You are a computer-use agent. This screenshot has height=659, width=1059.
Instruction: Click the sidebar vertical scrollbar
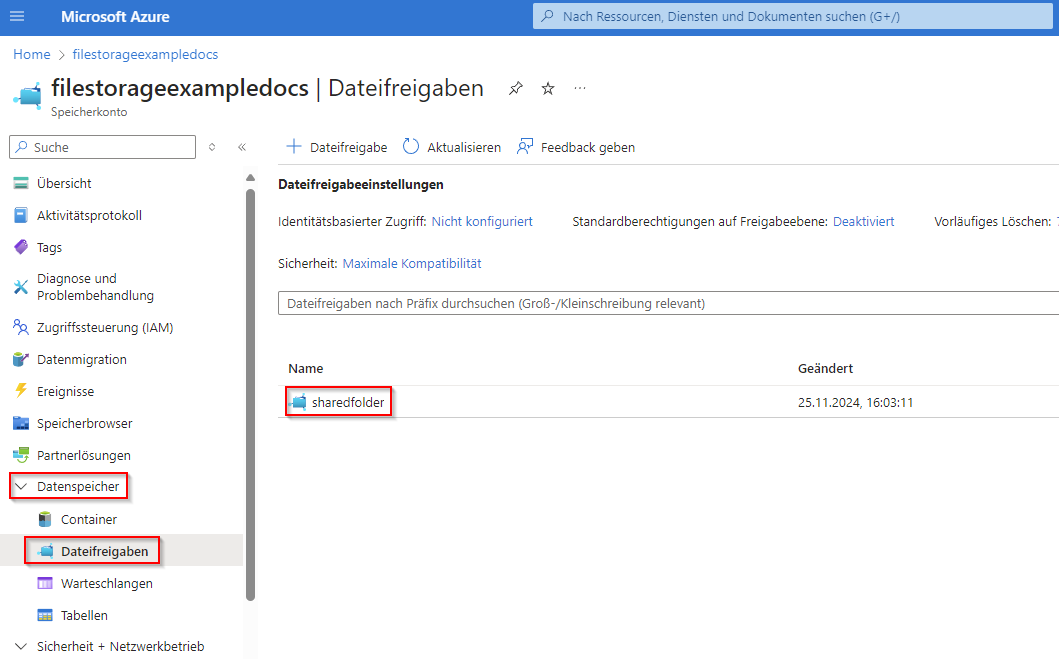[x=250, y=390]
